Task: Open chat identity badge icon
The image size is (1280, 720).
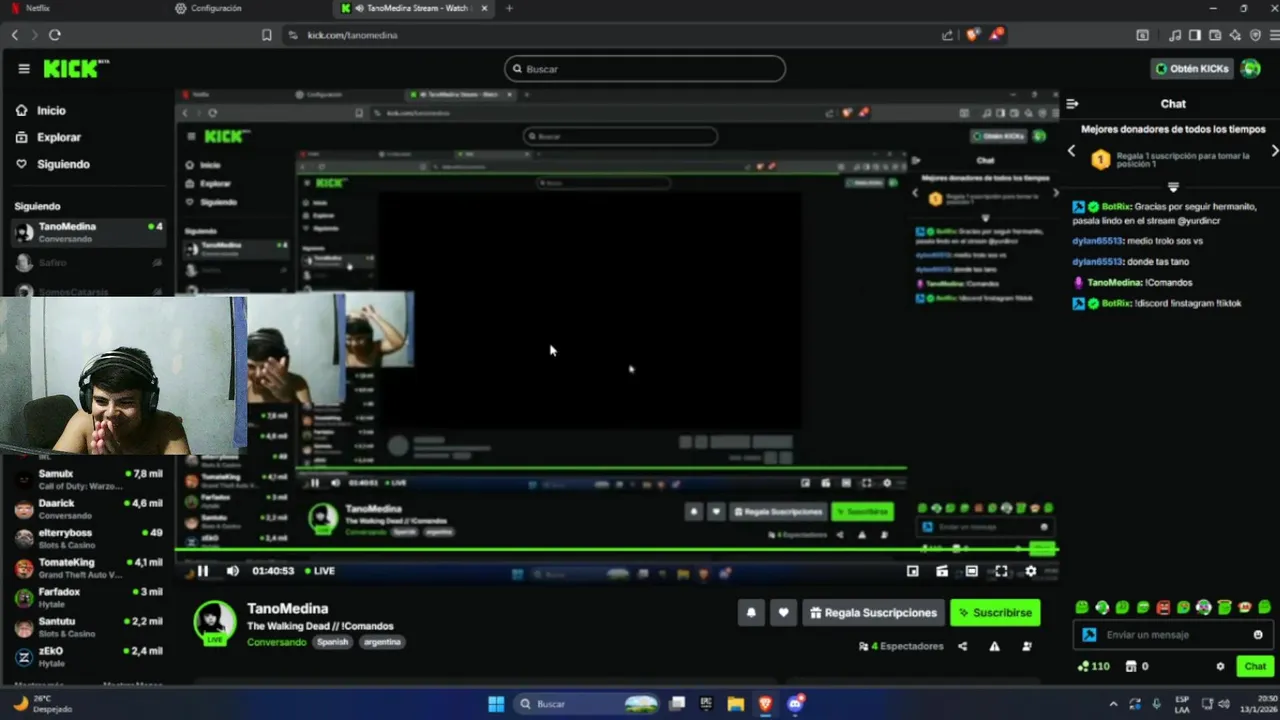Action: point(1090,635)
